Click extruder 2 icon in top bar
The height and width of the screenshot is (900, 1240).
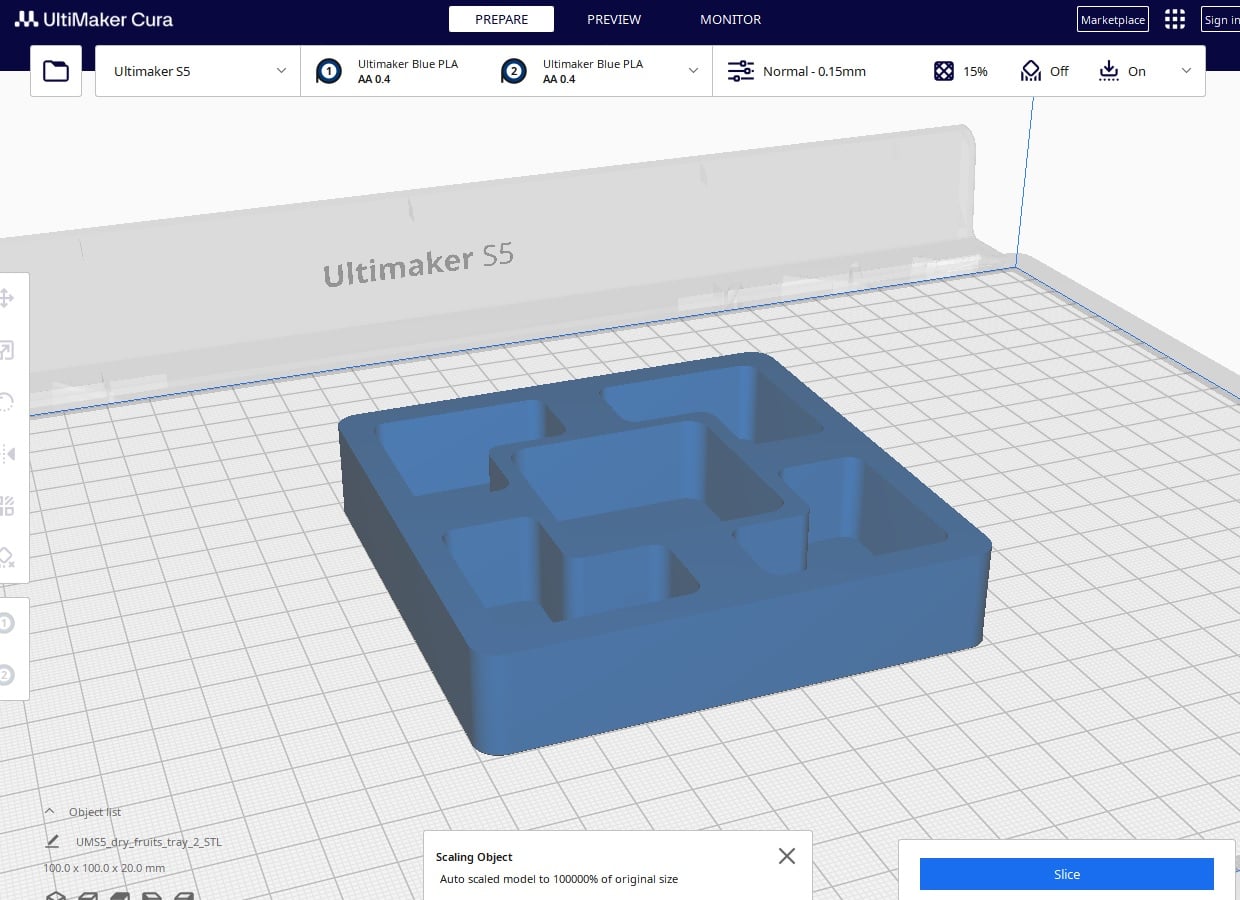tap(514, 71)
